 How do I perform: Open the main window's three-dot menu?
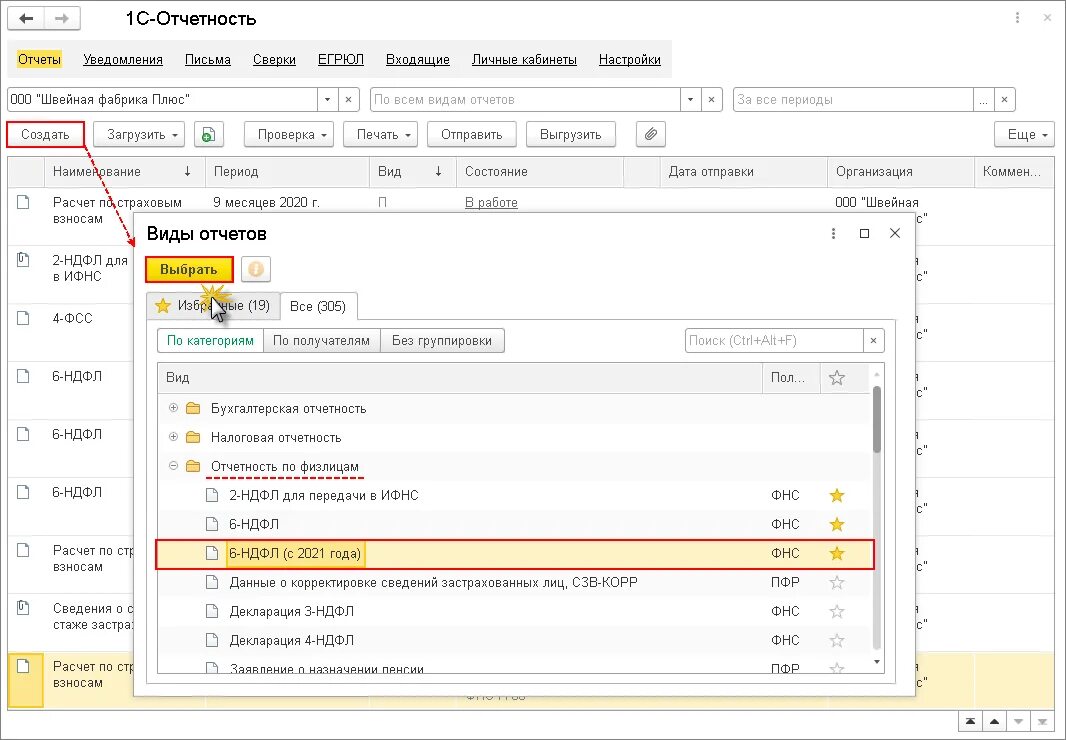[x=1017, y=18]
